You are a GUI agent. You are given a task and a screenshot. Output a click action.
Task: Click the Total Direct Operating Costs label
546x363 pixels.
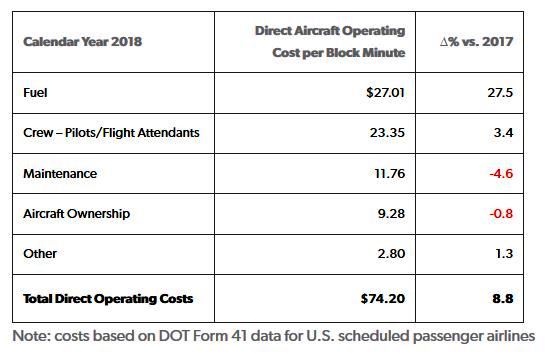click(x=108, y=299)
